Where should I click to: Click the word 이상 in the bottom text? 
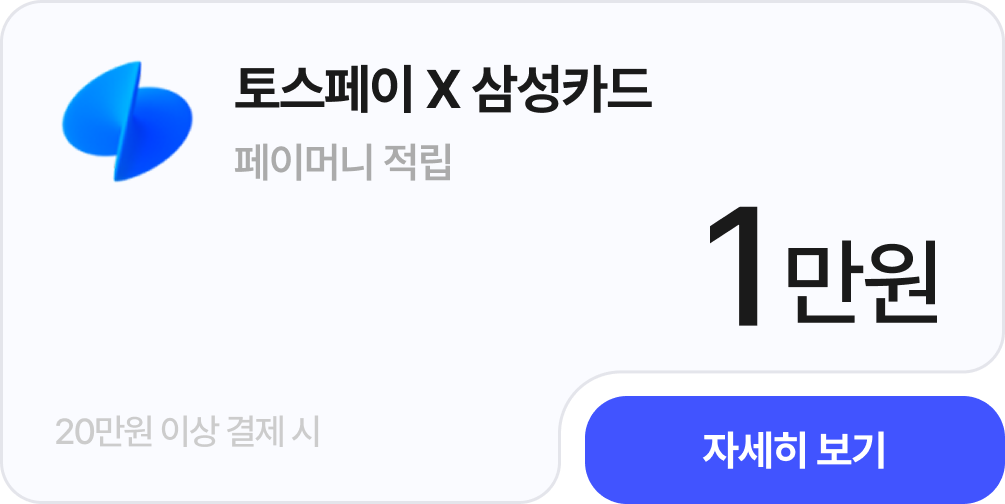[x=190, y=433]
